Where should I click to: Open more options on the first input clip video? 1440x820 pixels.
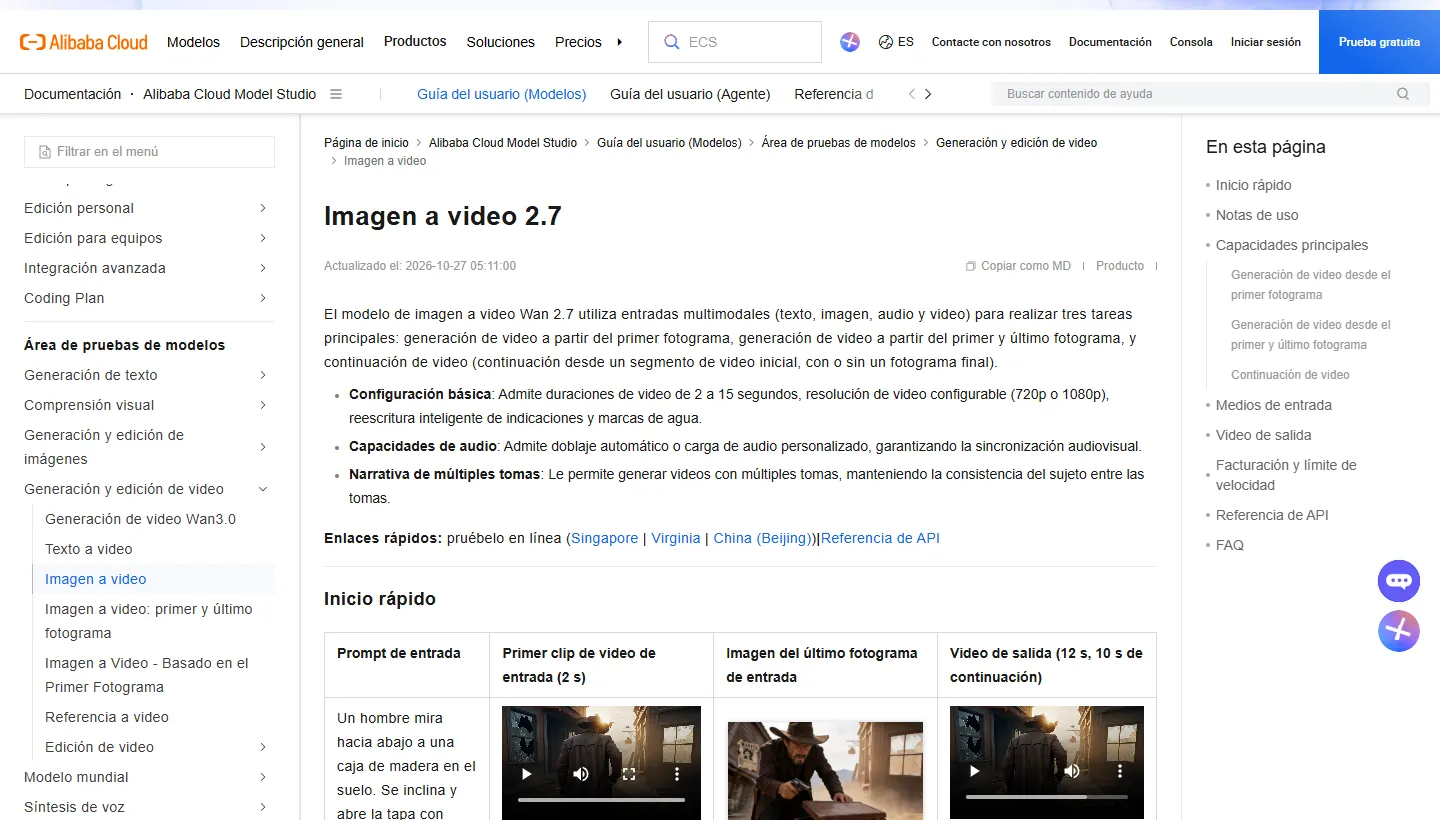click(677, 773)
